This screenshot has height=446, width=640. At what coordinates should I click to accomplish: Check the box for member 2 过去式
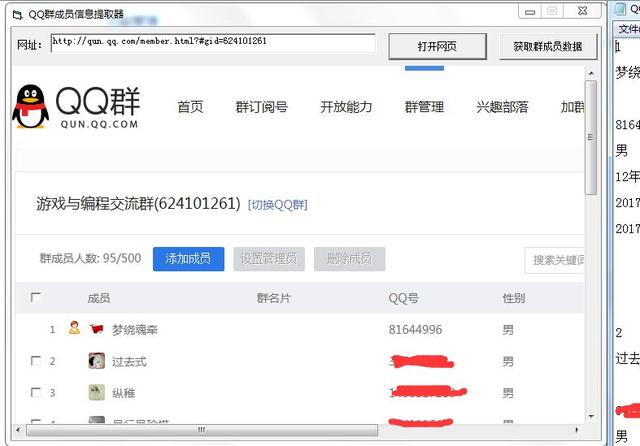(x=36, y=361)
